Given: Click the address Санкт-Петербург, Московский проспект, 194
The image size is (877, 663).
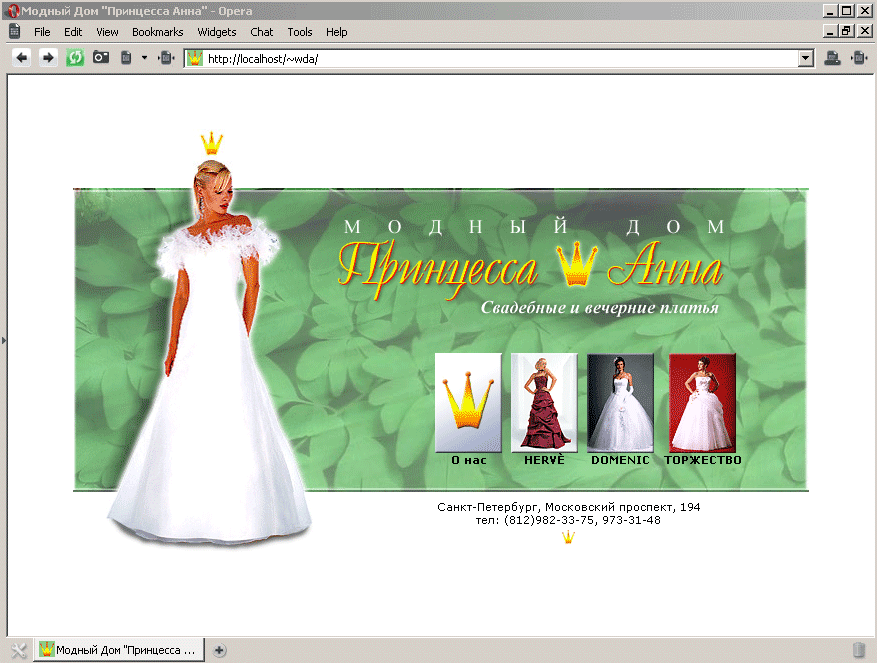Looking at the screenshot, I should click(568, 507).
